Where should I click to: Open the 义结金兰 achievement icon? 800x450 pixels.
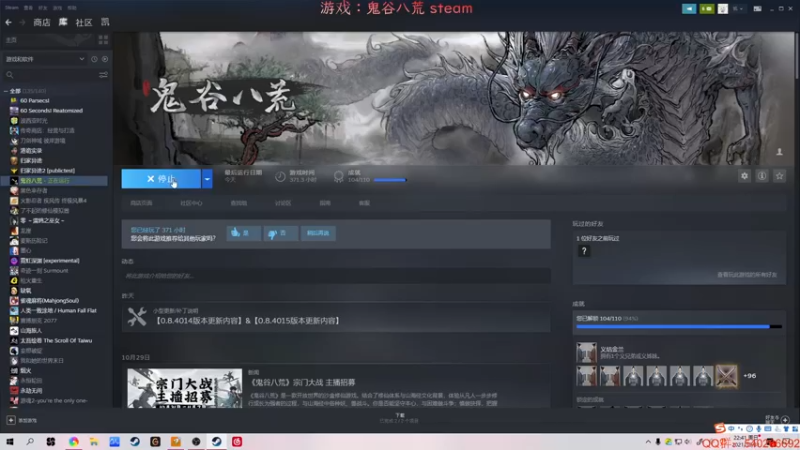(586, 353)
